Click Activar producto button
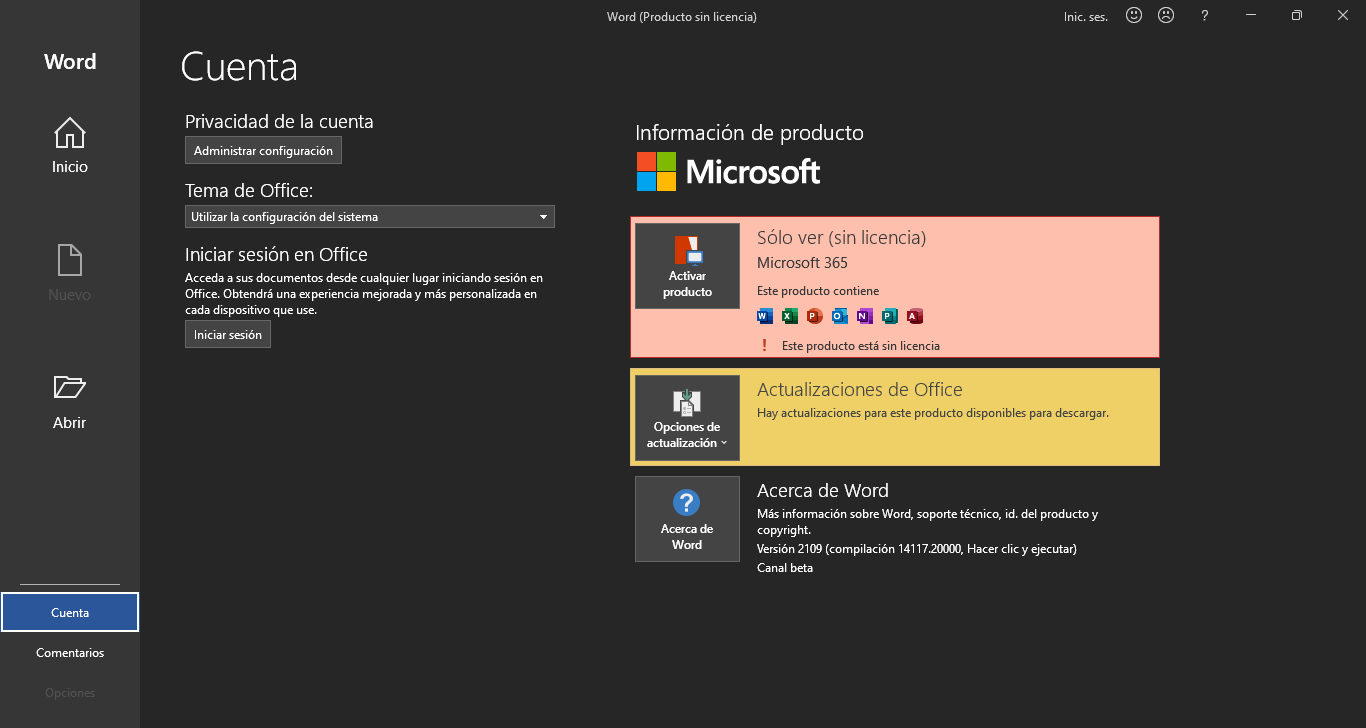The image size is (1366, 728). coord(687,266)
